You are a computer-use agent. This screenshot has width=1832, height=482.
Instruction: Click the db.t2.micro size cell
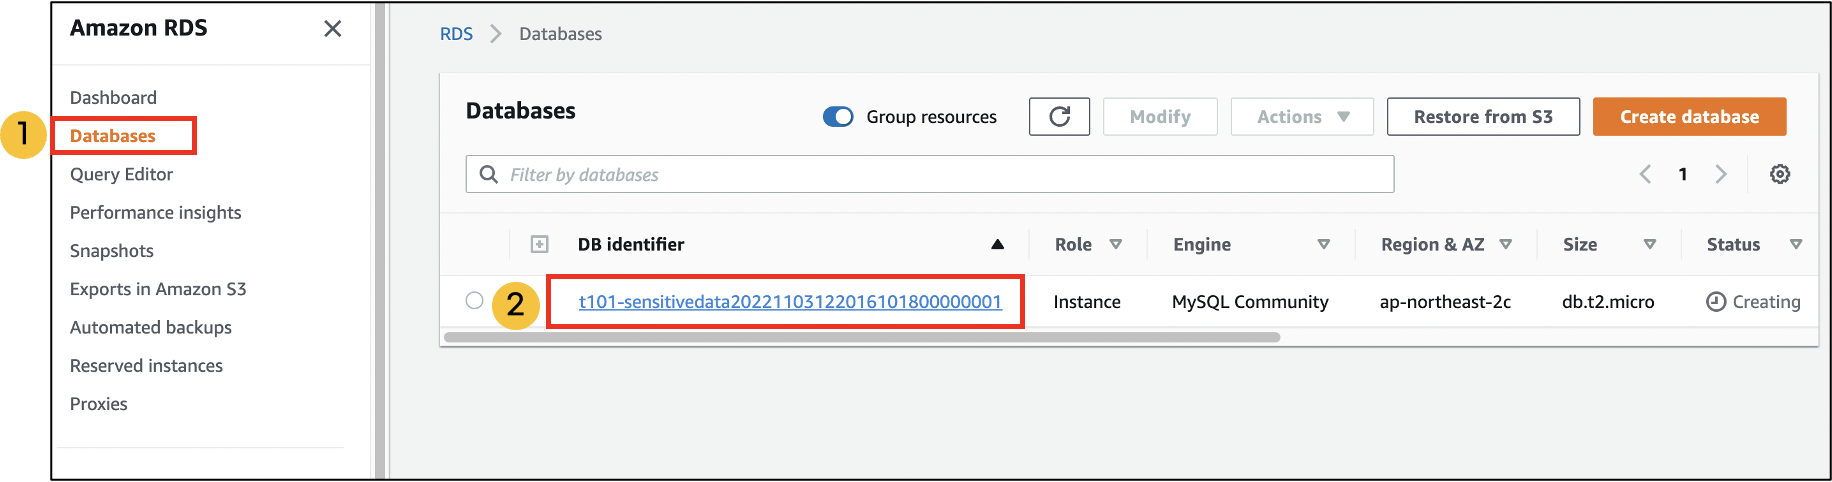(1608, 302)
